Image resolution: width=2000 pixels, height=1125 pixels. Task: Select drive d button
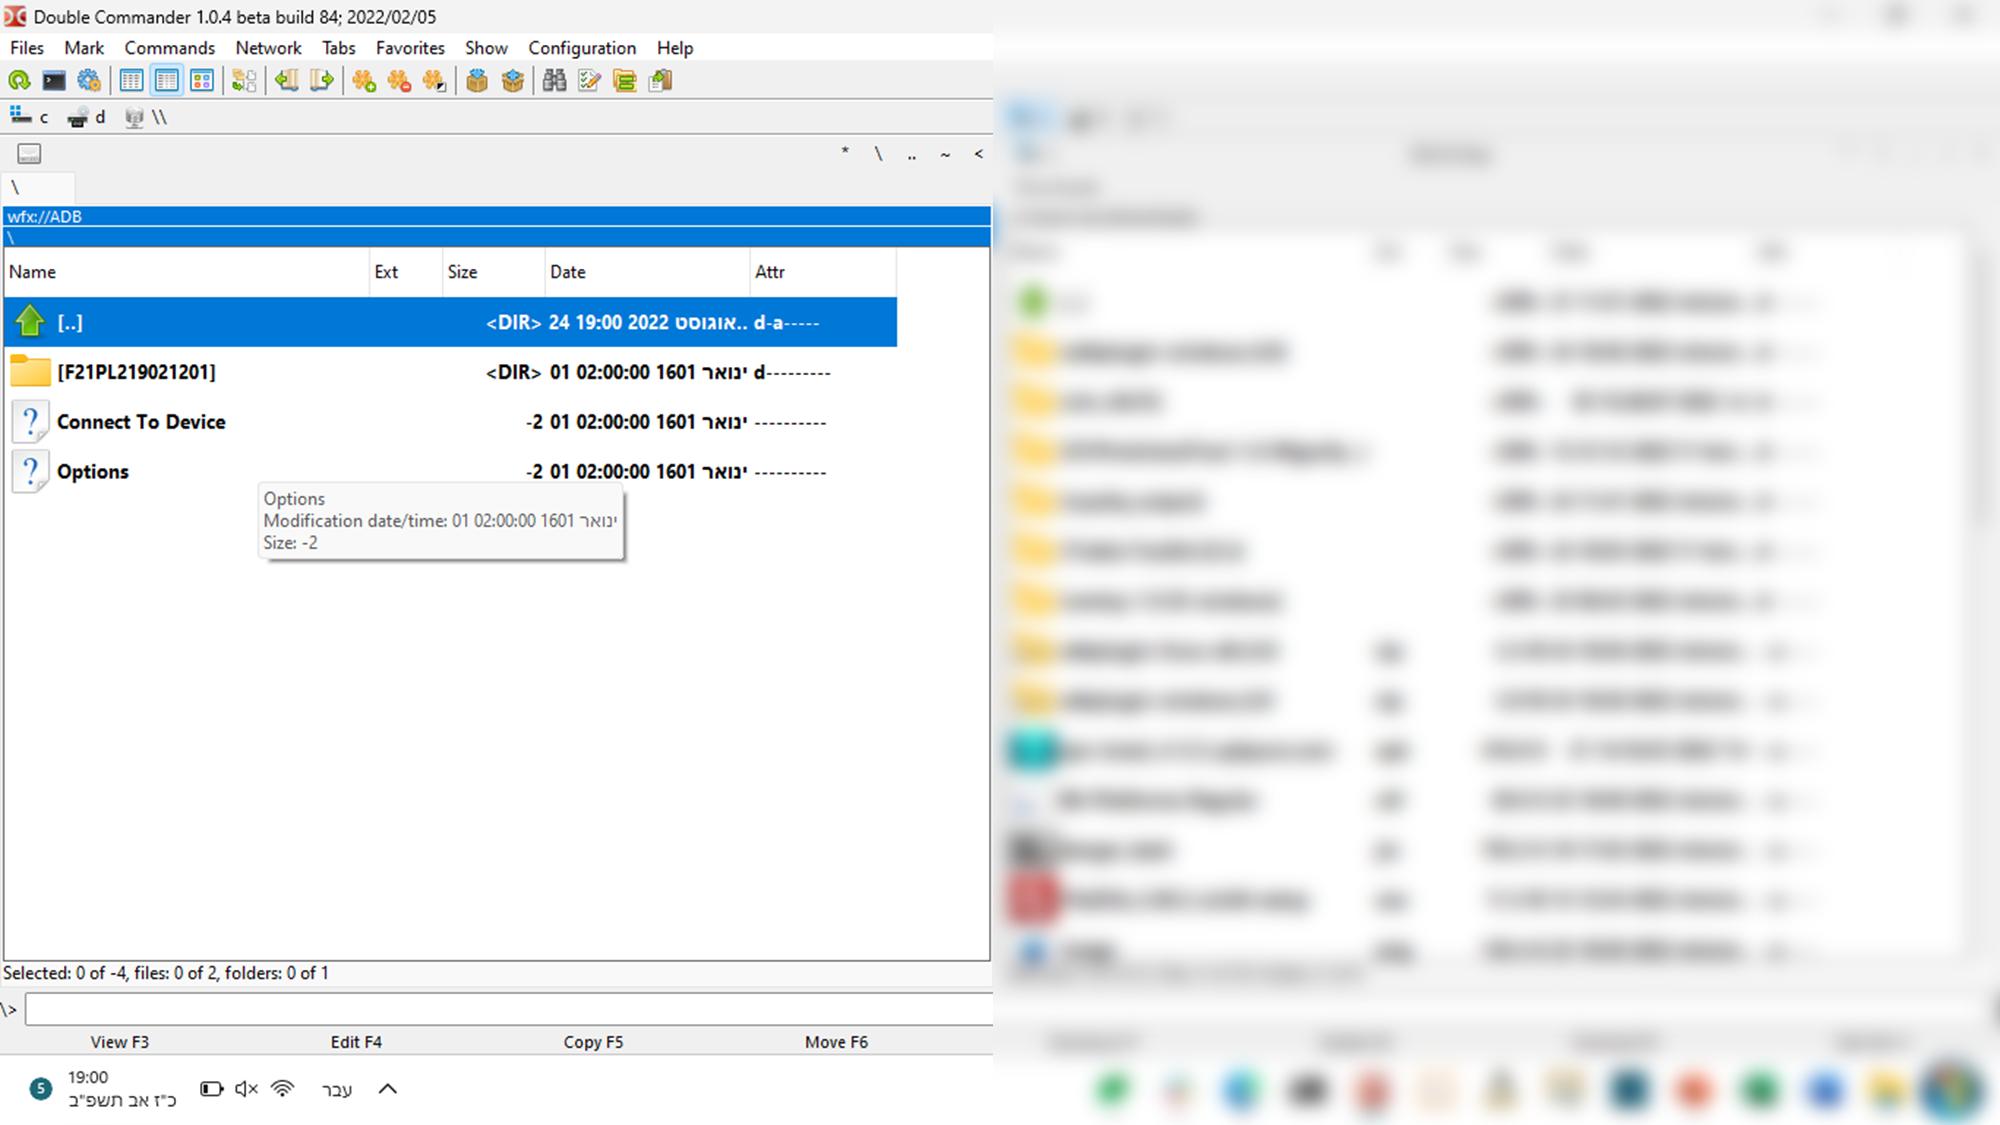86,117
